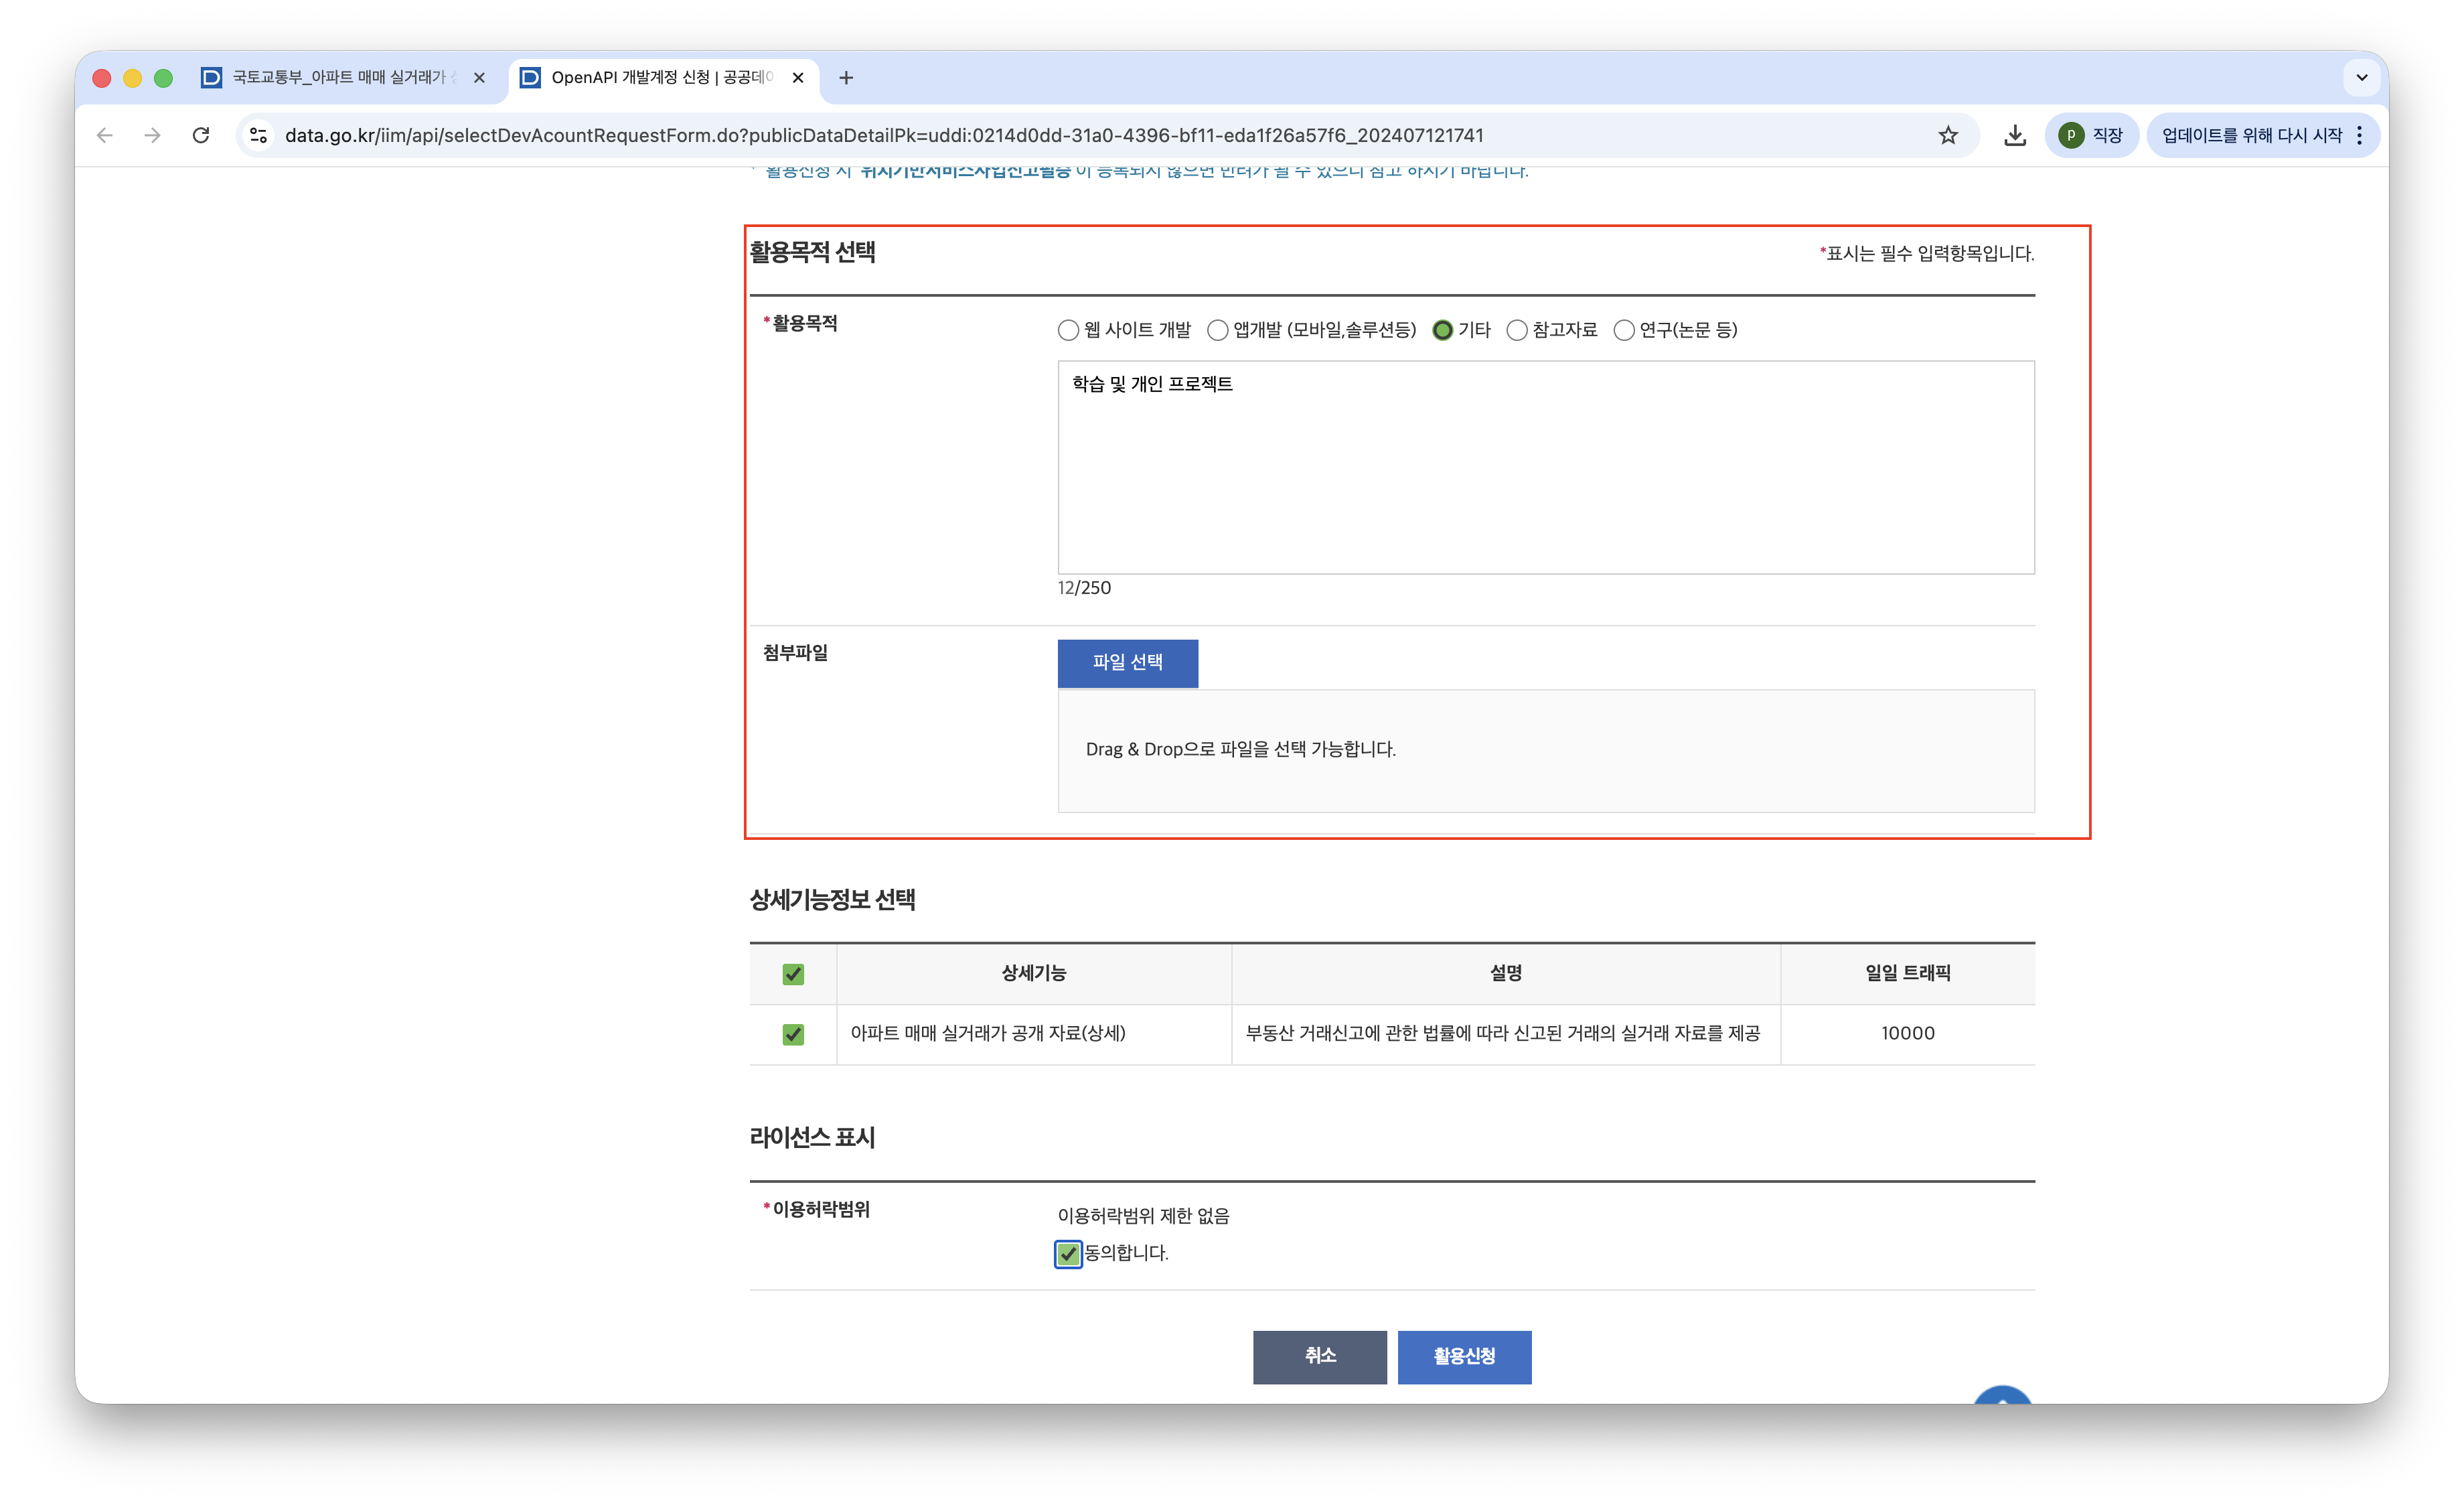Click the forward navigation arrow
The image size is (2464, 1503).
click(x=152, y=135)
